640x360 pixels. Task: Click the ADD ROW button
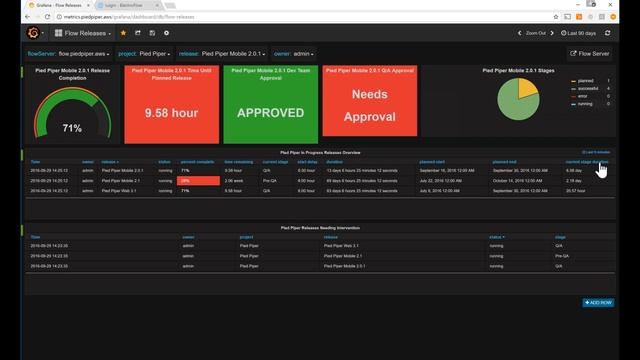pos(598,302)
